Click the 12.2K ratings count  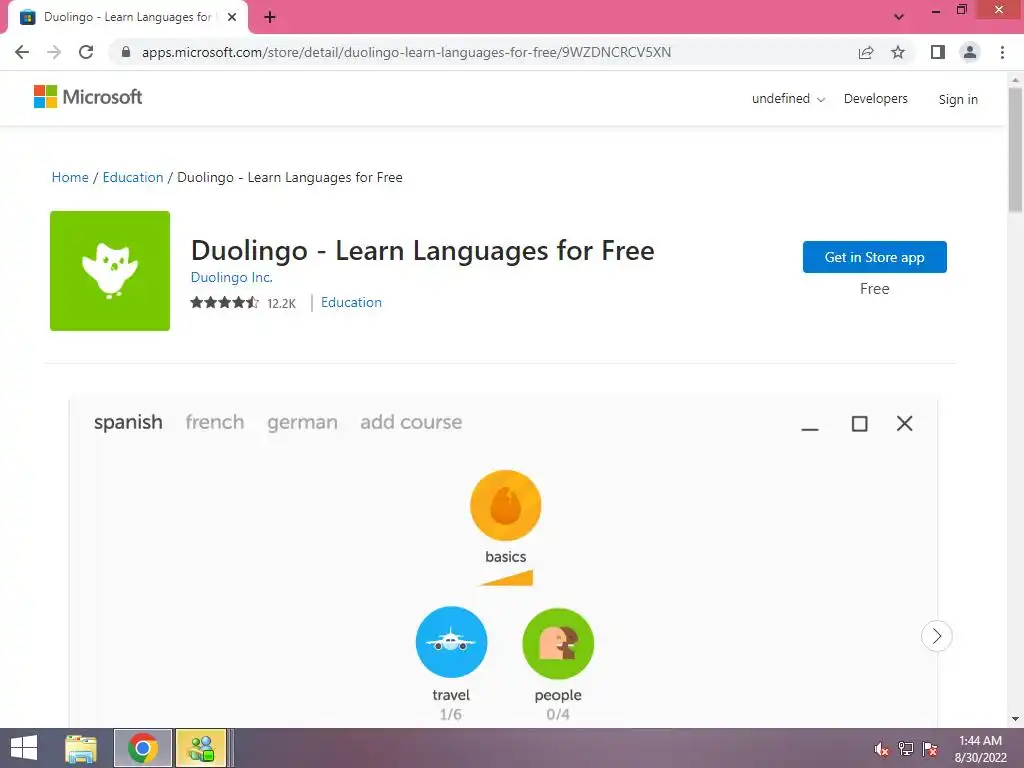[281, 303]
